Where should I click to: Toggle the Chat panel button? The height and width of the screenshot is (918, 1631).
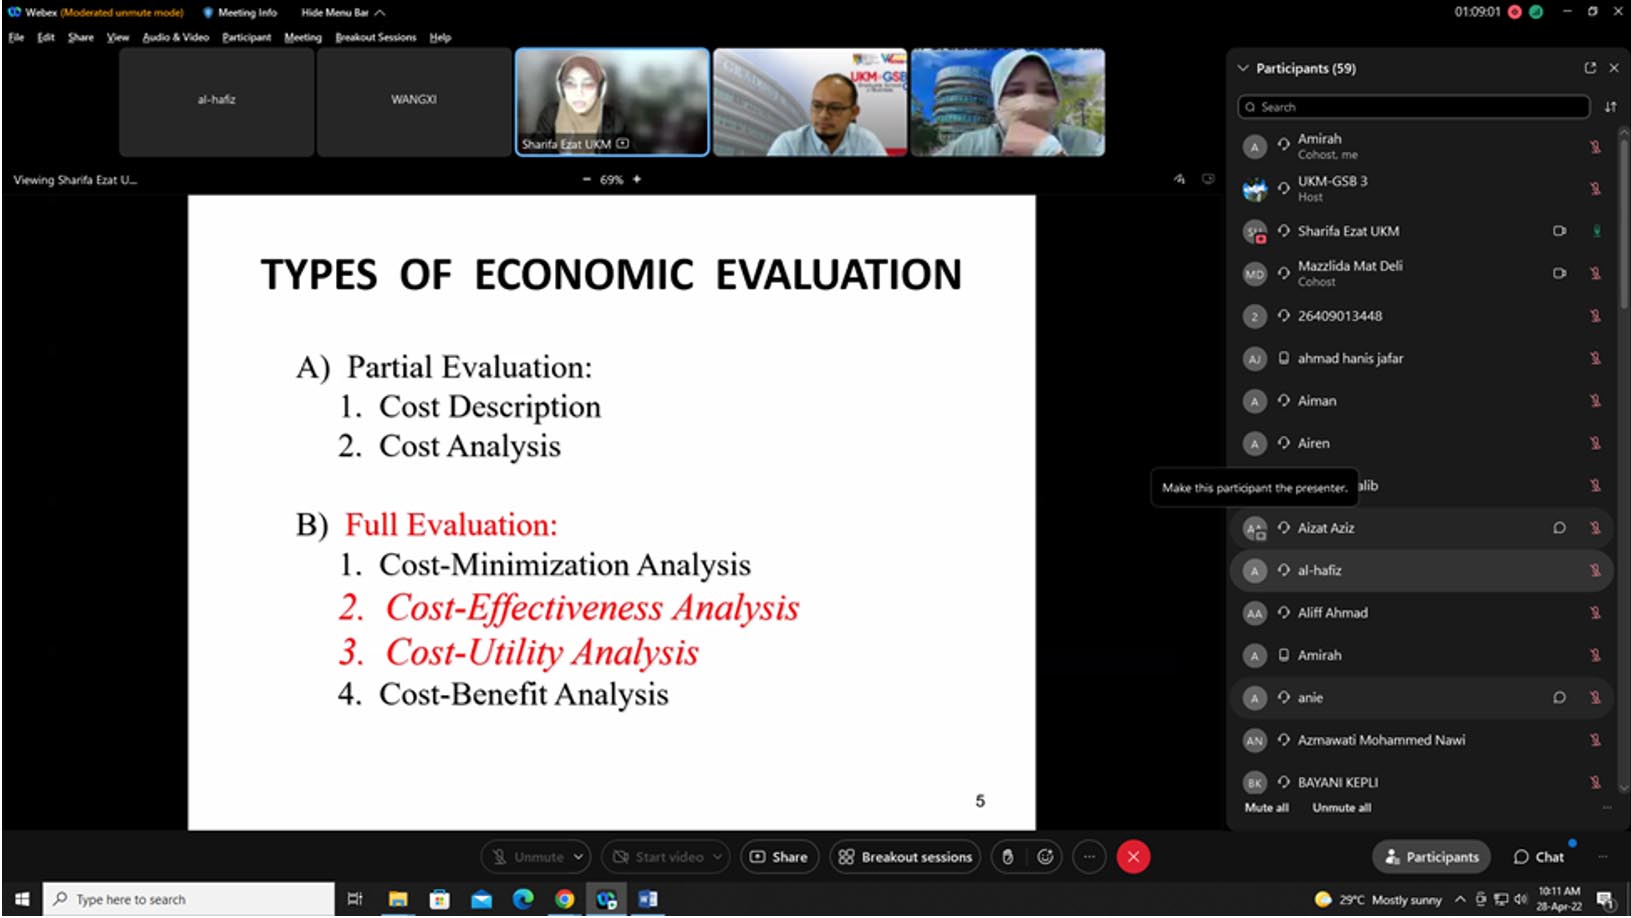click(1538, 857)
